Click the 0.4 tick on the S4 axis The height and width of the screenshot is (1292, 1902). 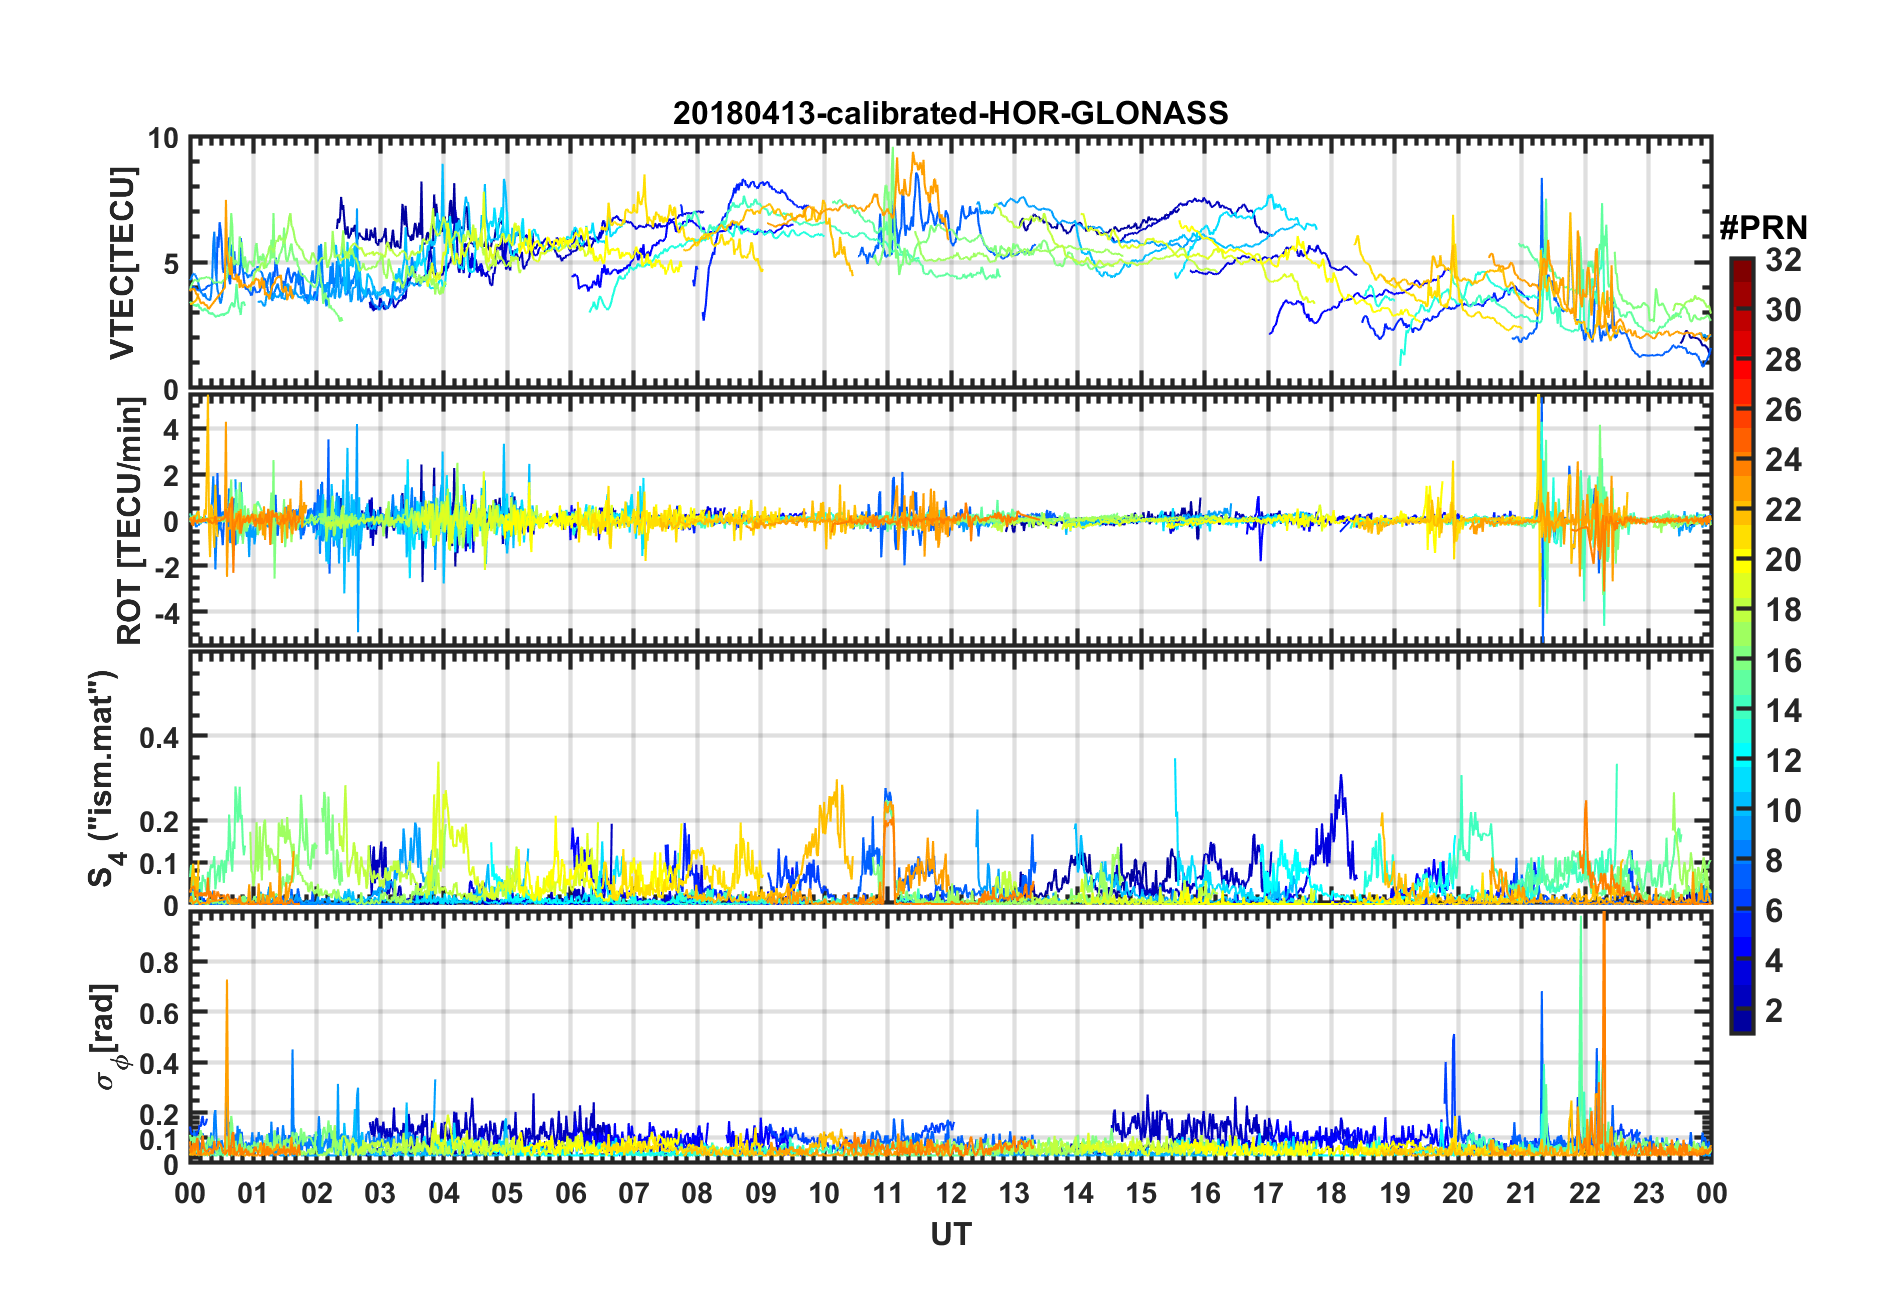[158, 738]
